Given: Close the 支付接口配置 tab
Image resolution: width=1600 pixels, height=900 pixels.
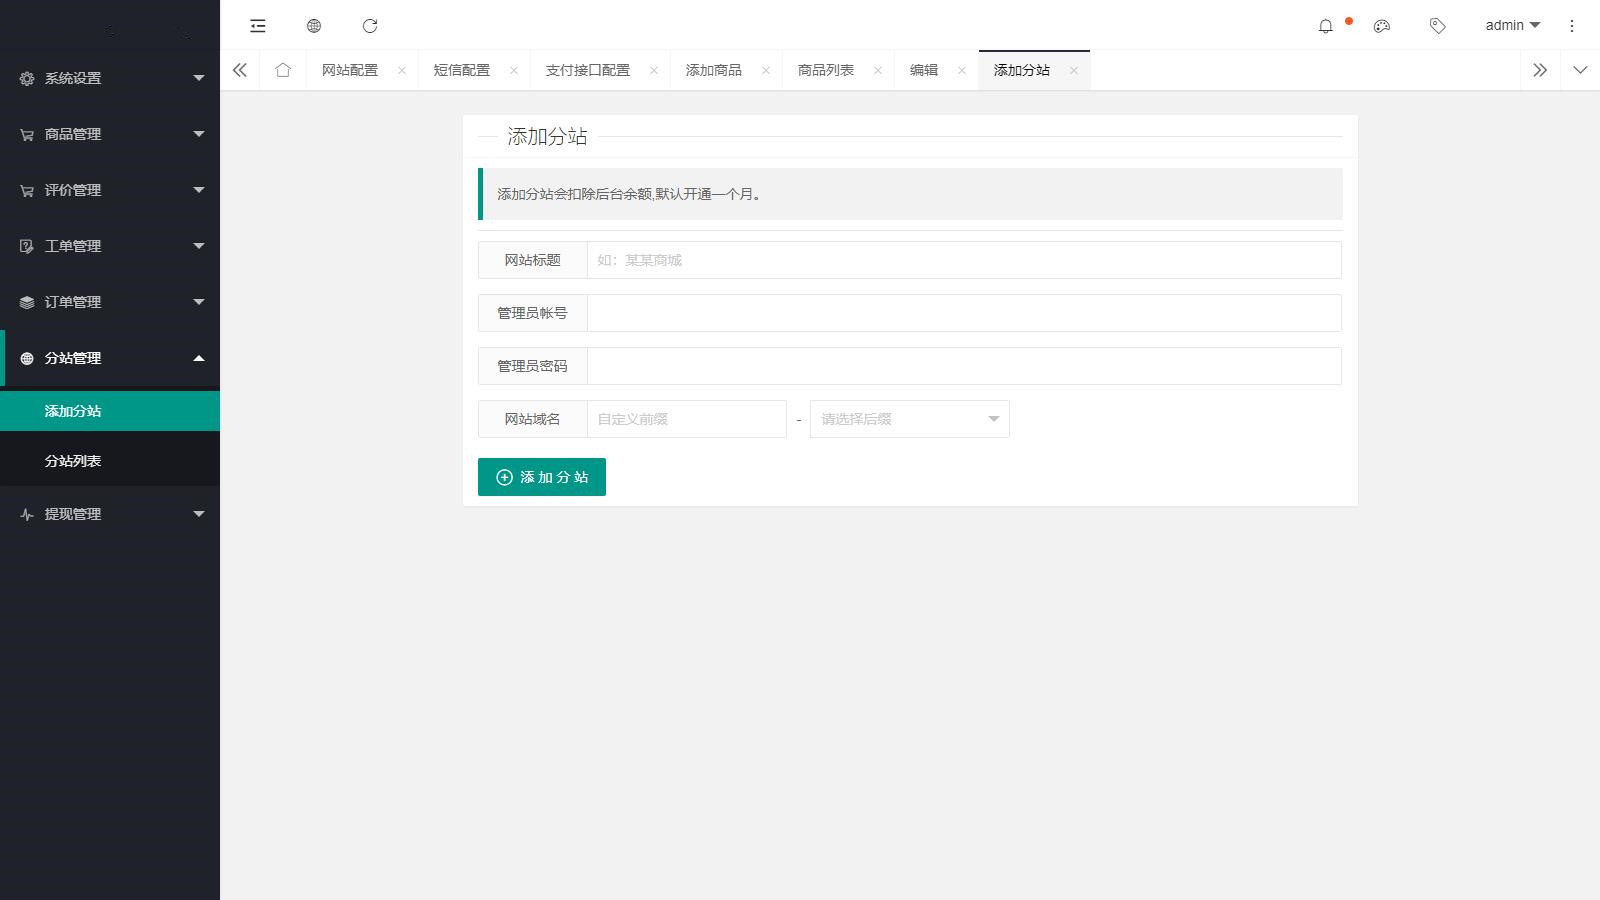Looking at the screenshot, I should [654, 70].
